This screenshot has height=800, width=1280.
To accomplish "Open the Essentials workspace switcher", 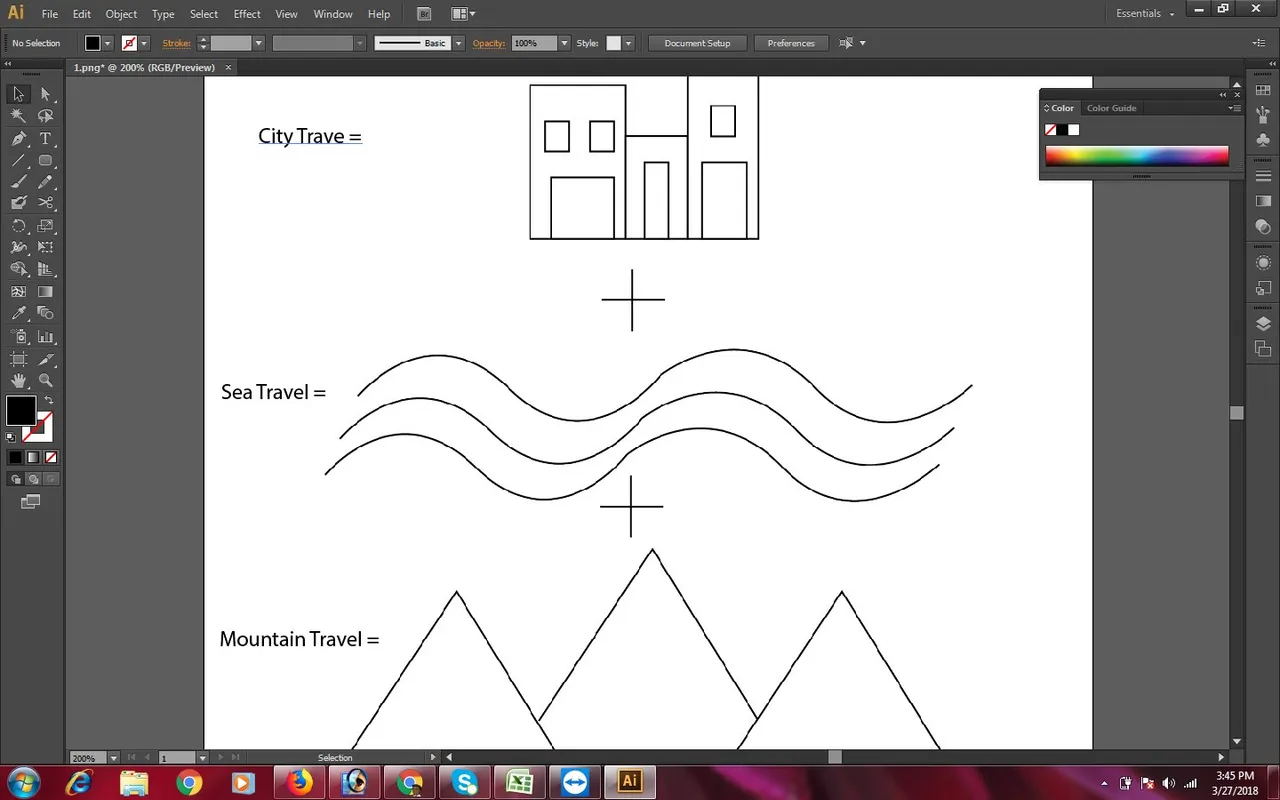I will point(1145,13).
